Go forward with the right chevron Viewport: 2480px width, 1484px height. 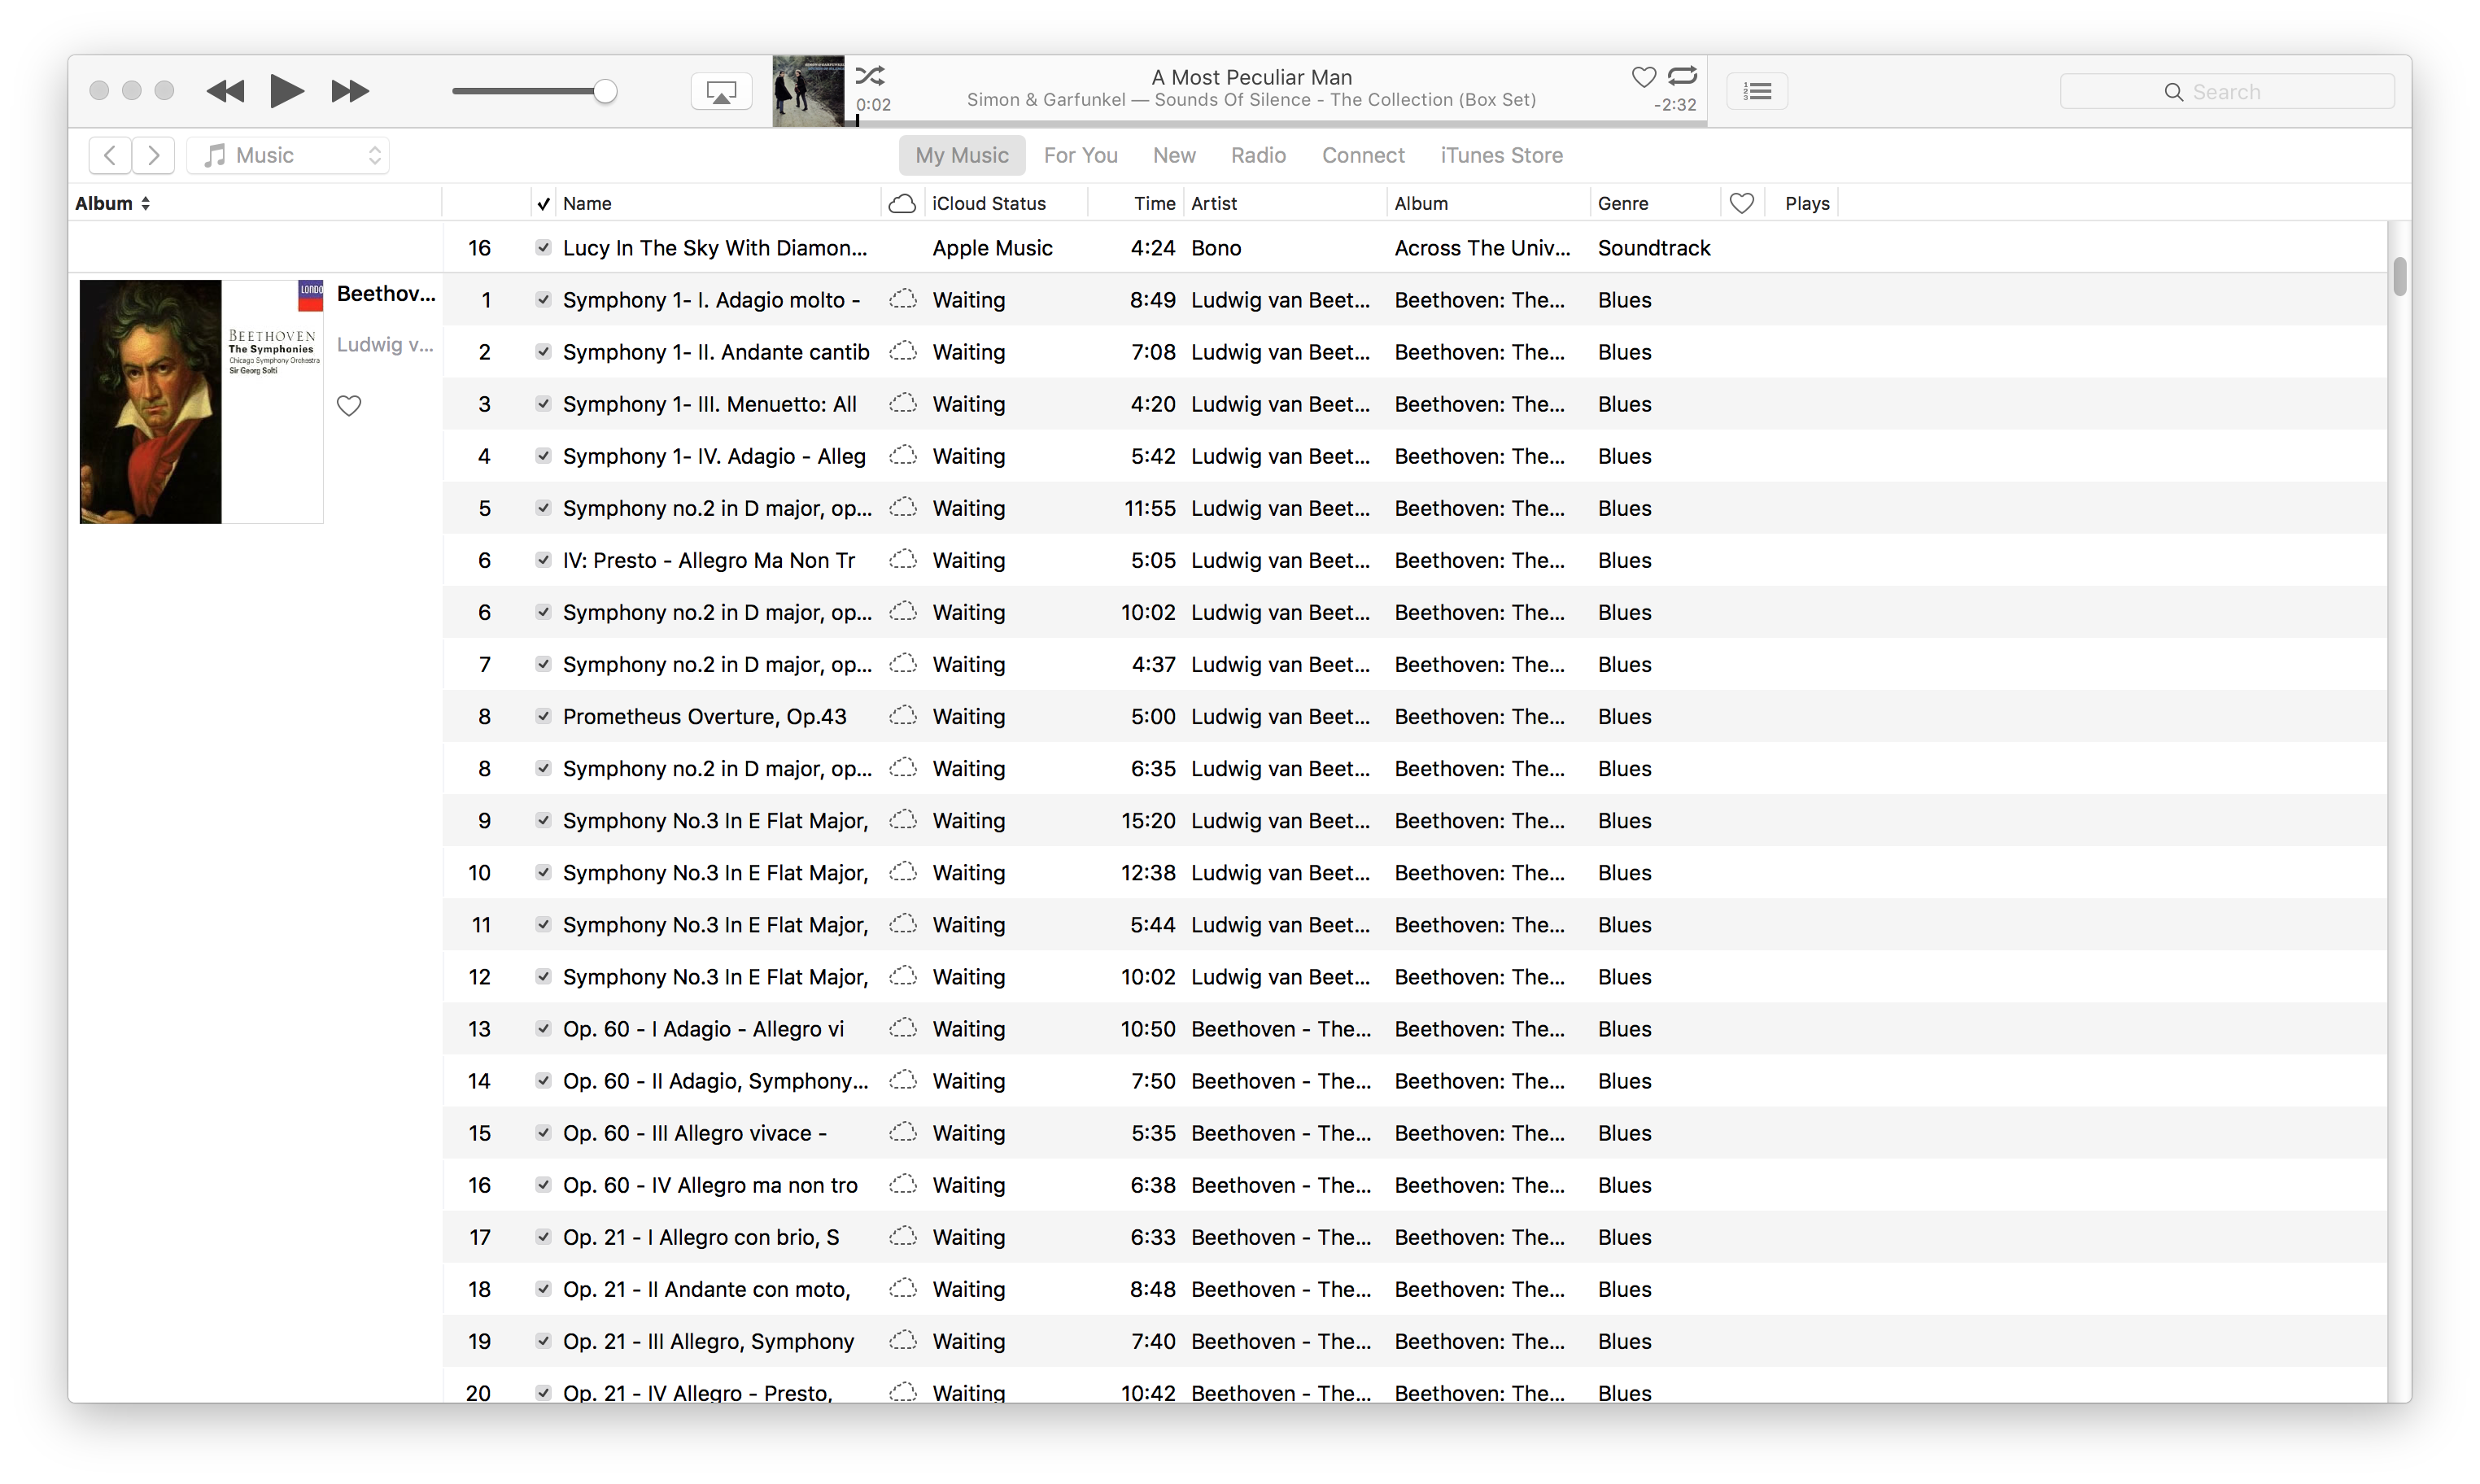[153, 155]
